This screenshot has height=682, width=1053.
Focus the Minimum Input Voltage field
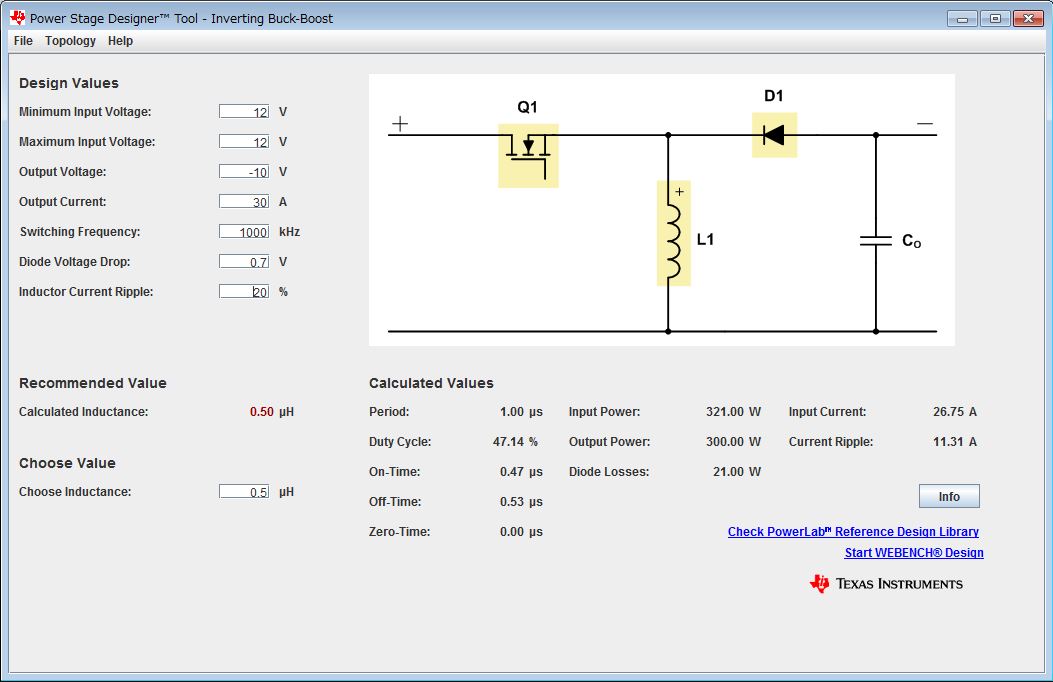244,111
